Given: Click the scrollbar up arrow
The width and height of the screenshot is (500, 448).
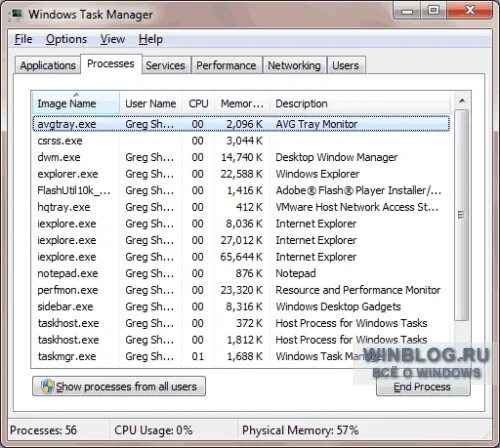Looking at the screenshot, I should pyautogui.click(x=462, y=100).
